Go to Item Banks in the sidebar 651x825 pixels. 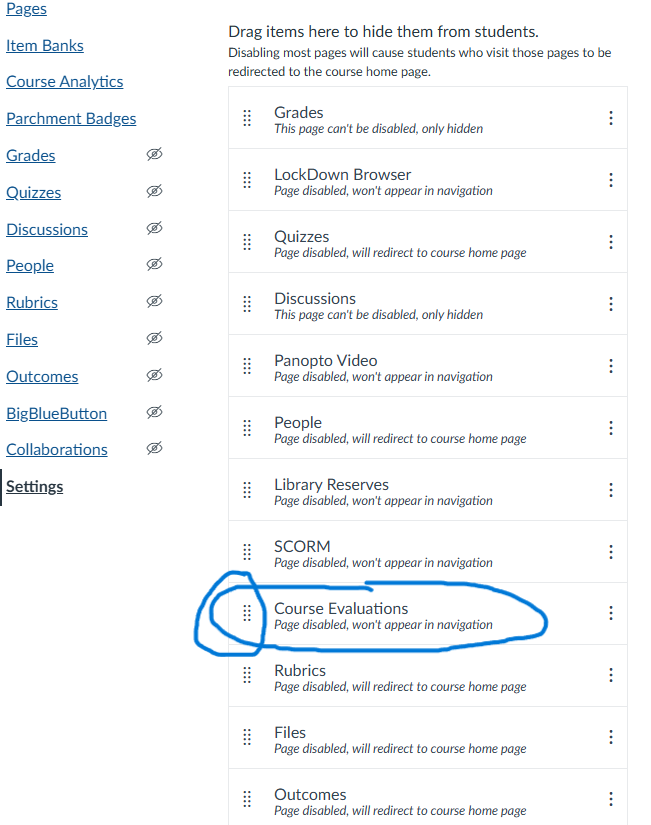click(x=45, y=46)
